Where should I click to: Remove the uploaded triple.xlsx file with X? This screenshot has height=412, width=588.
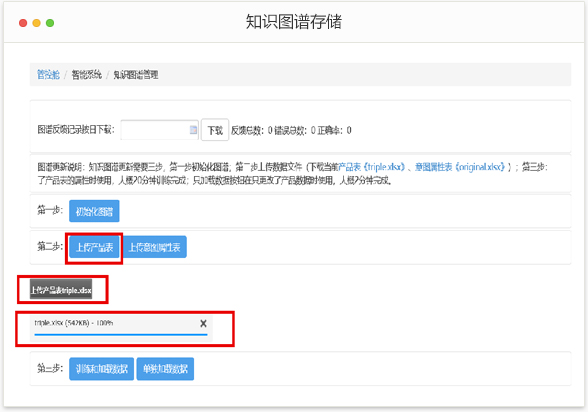pos(203,323)
